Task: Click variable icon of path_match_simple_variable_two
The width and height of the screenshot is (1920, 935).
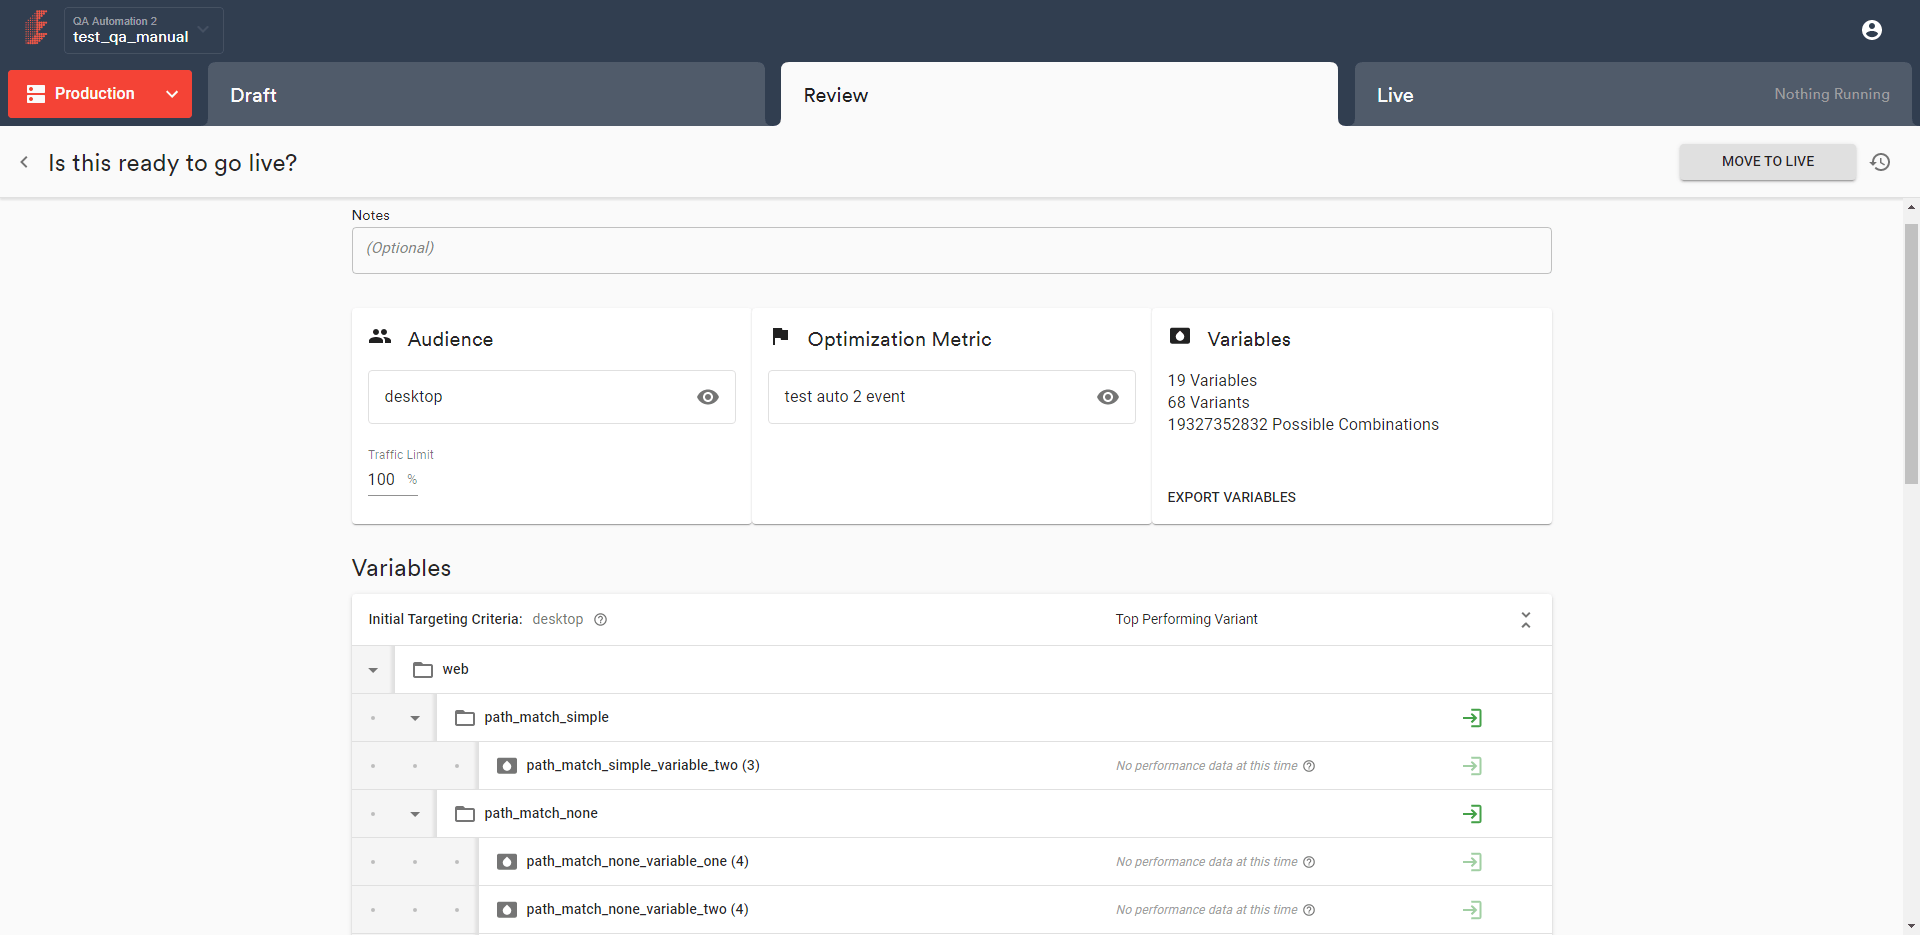Action: pos(507,766)
